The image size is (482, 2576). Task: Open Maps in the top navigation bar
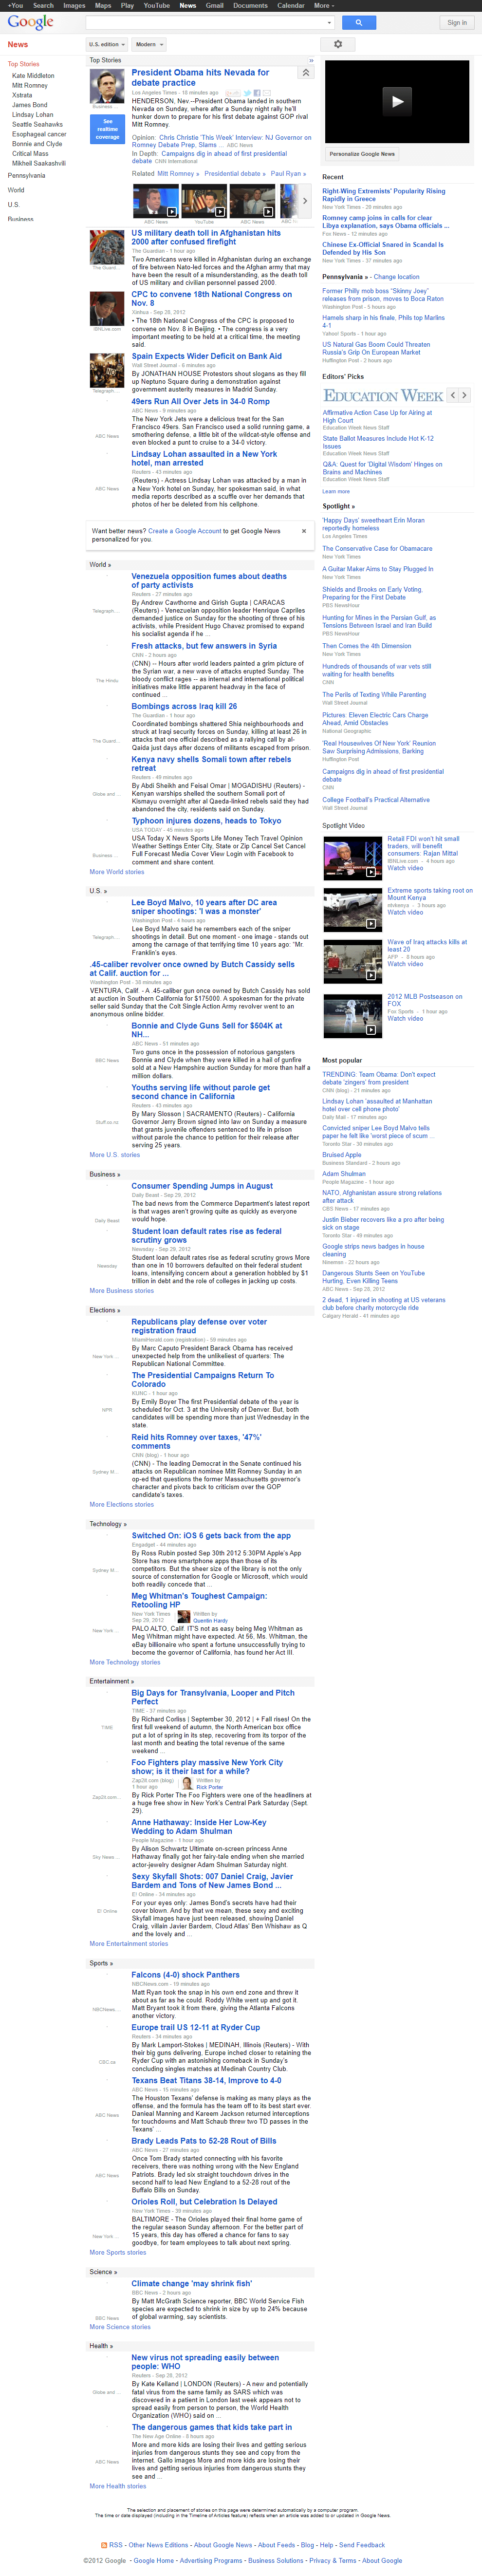103,5
